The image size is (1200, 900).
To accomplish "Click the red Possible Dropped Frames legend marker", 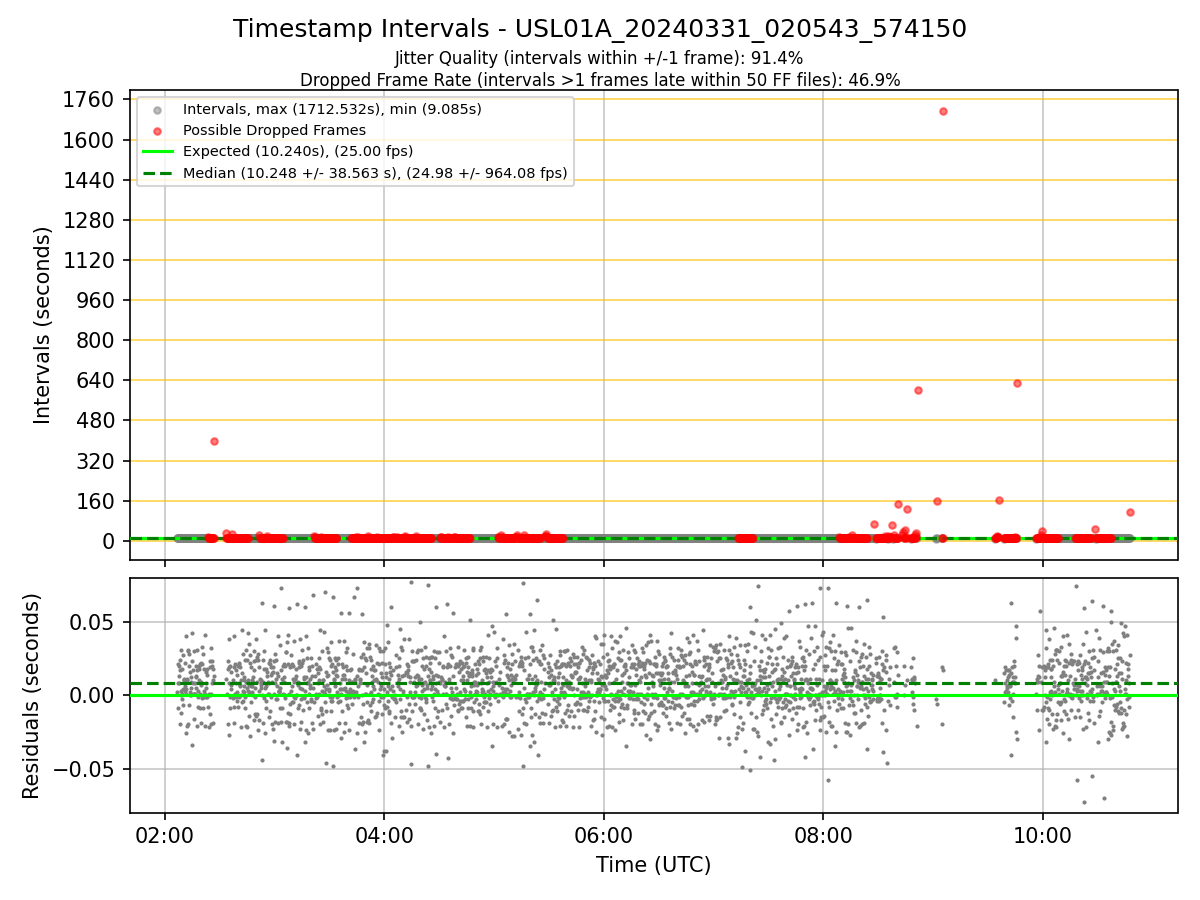I will [x=157, y=131].
